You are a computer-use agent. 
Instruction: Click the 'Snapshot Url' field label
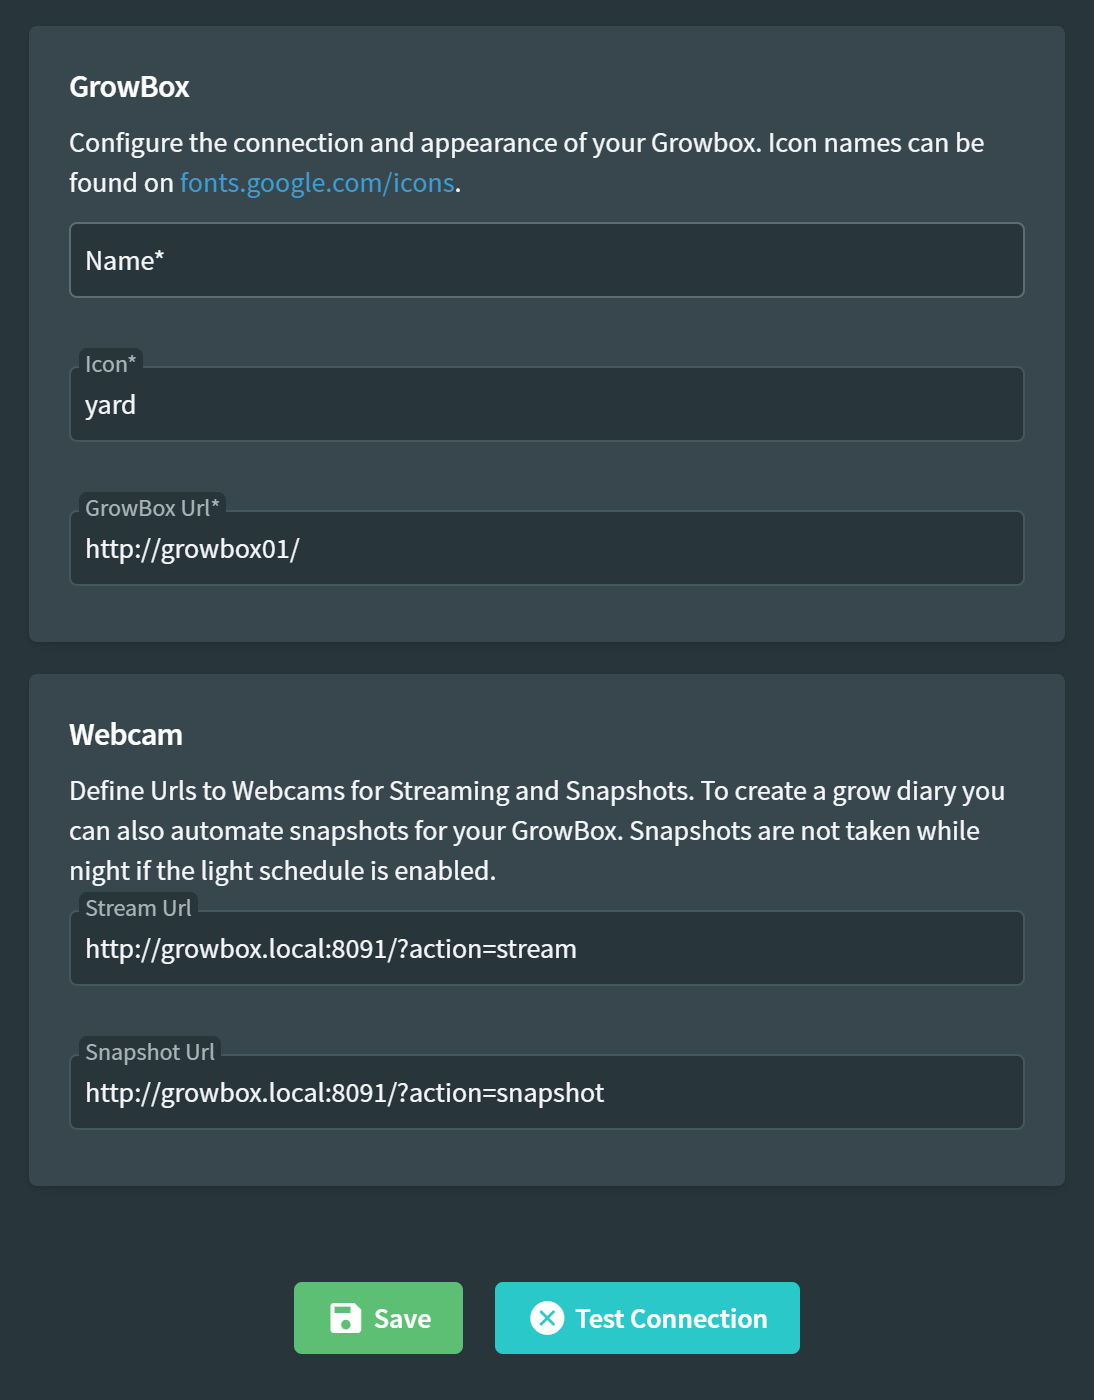pos(150,1052)
